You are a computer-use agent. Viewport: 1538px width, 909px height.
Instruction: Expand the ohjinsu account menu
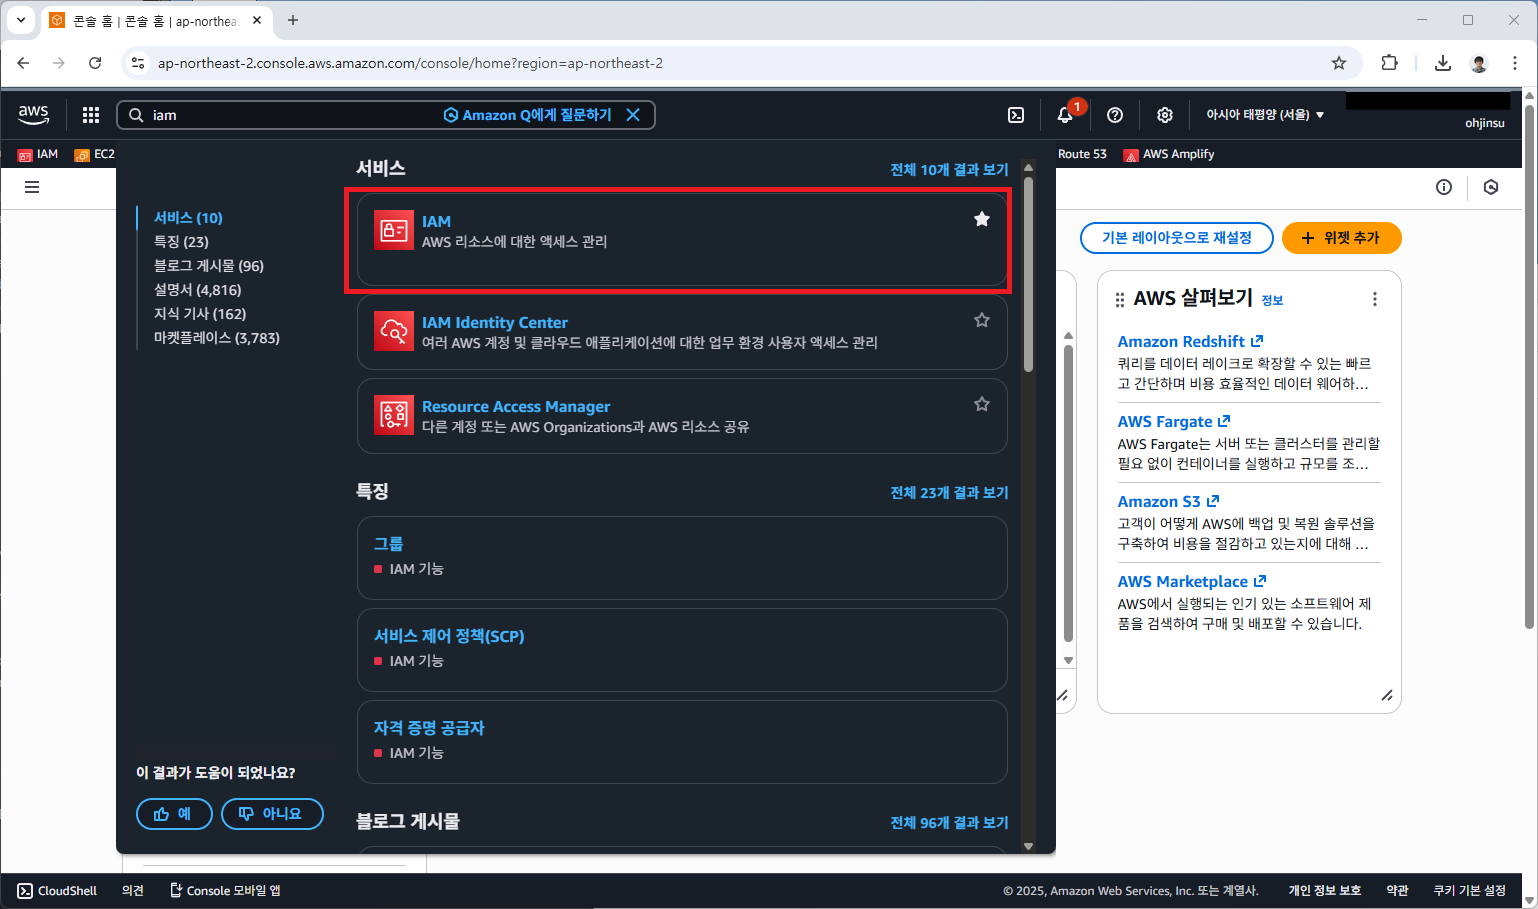point(1485,122)
